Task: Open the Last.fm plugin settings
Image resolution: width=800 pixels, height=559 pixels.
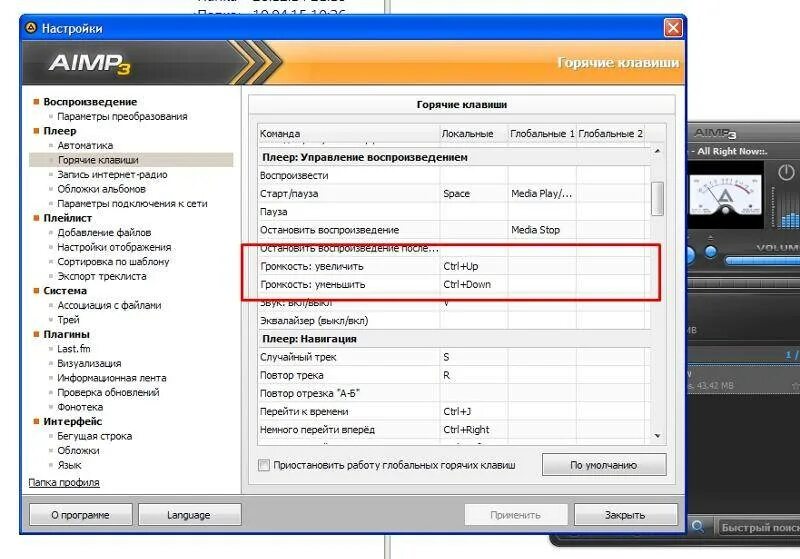Action: 73,349
